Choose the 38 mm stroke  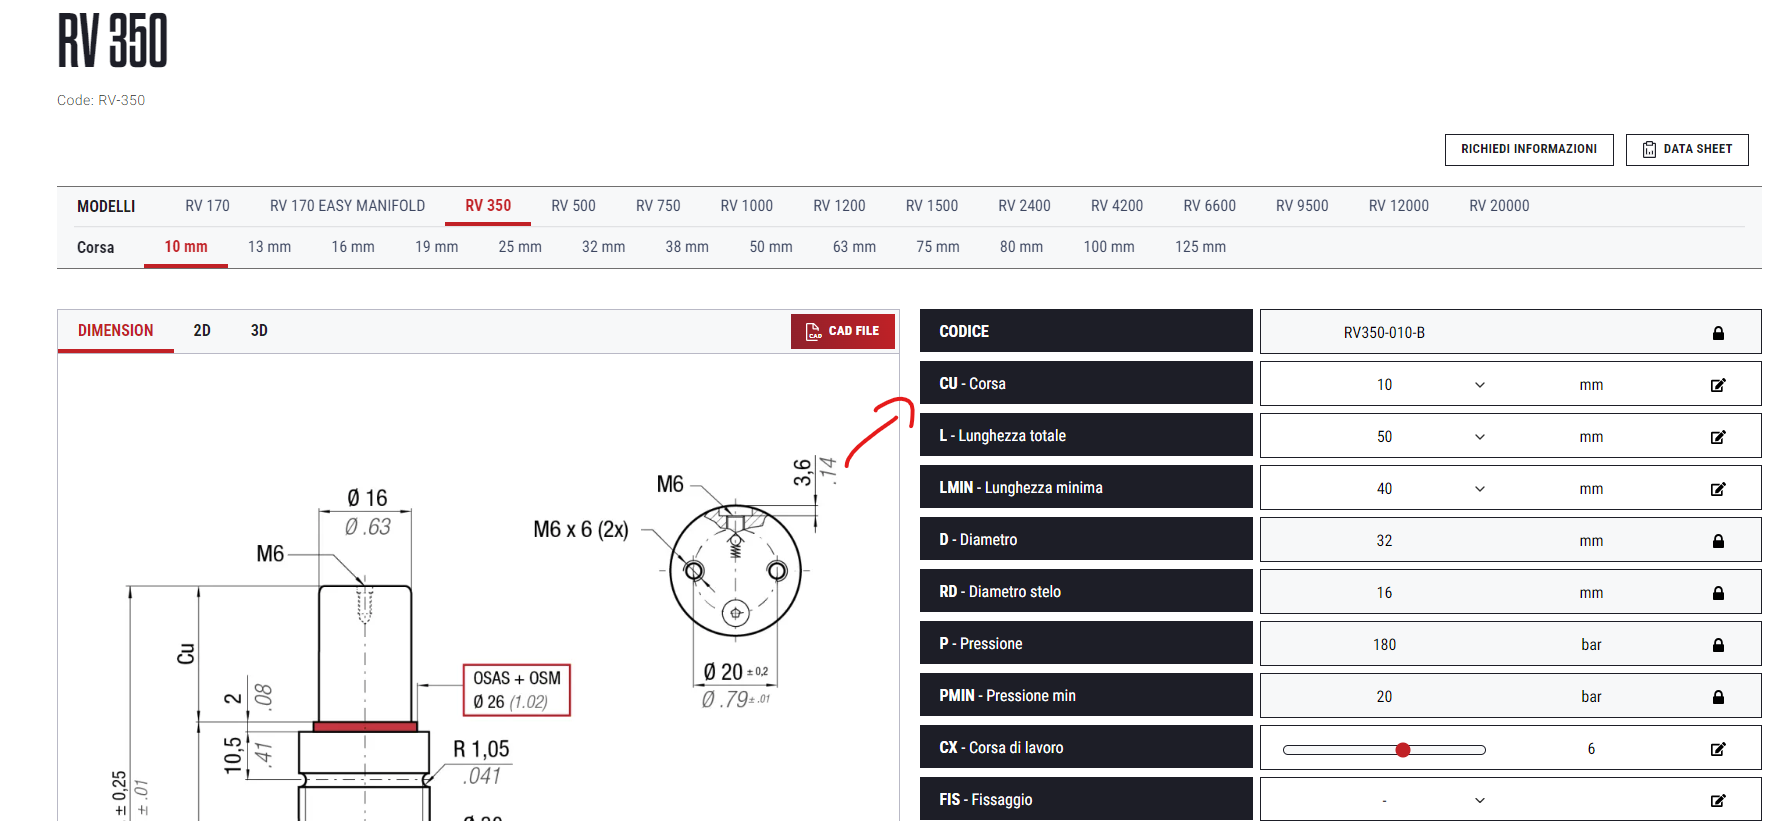pyautogui.click(x=687, y=247)
